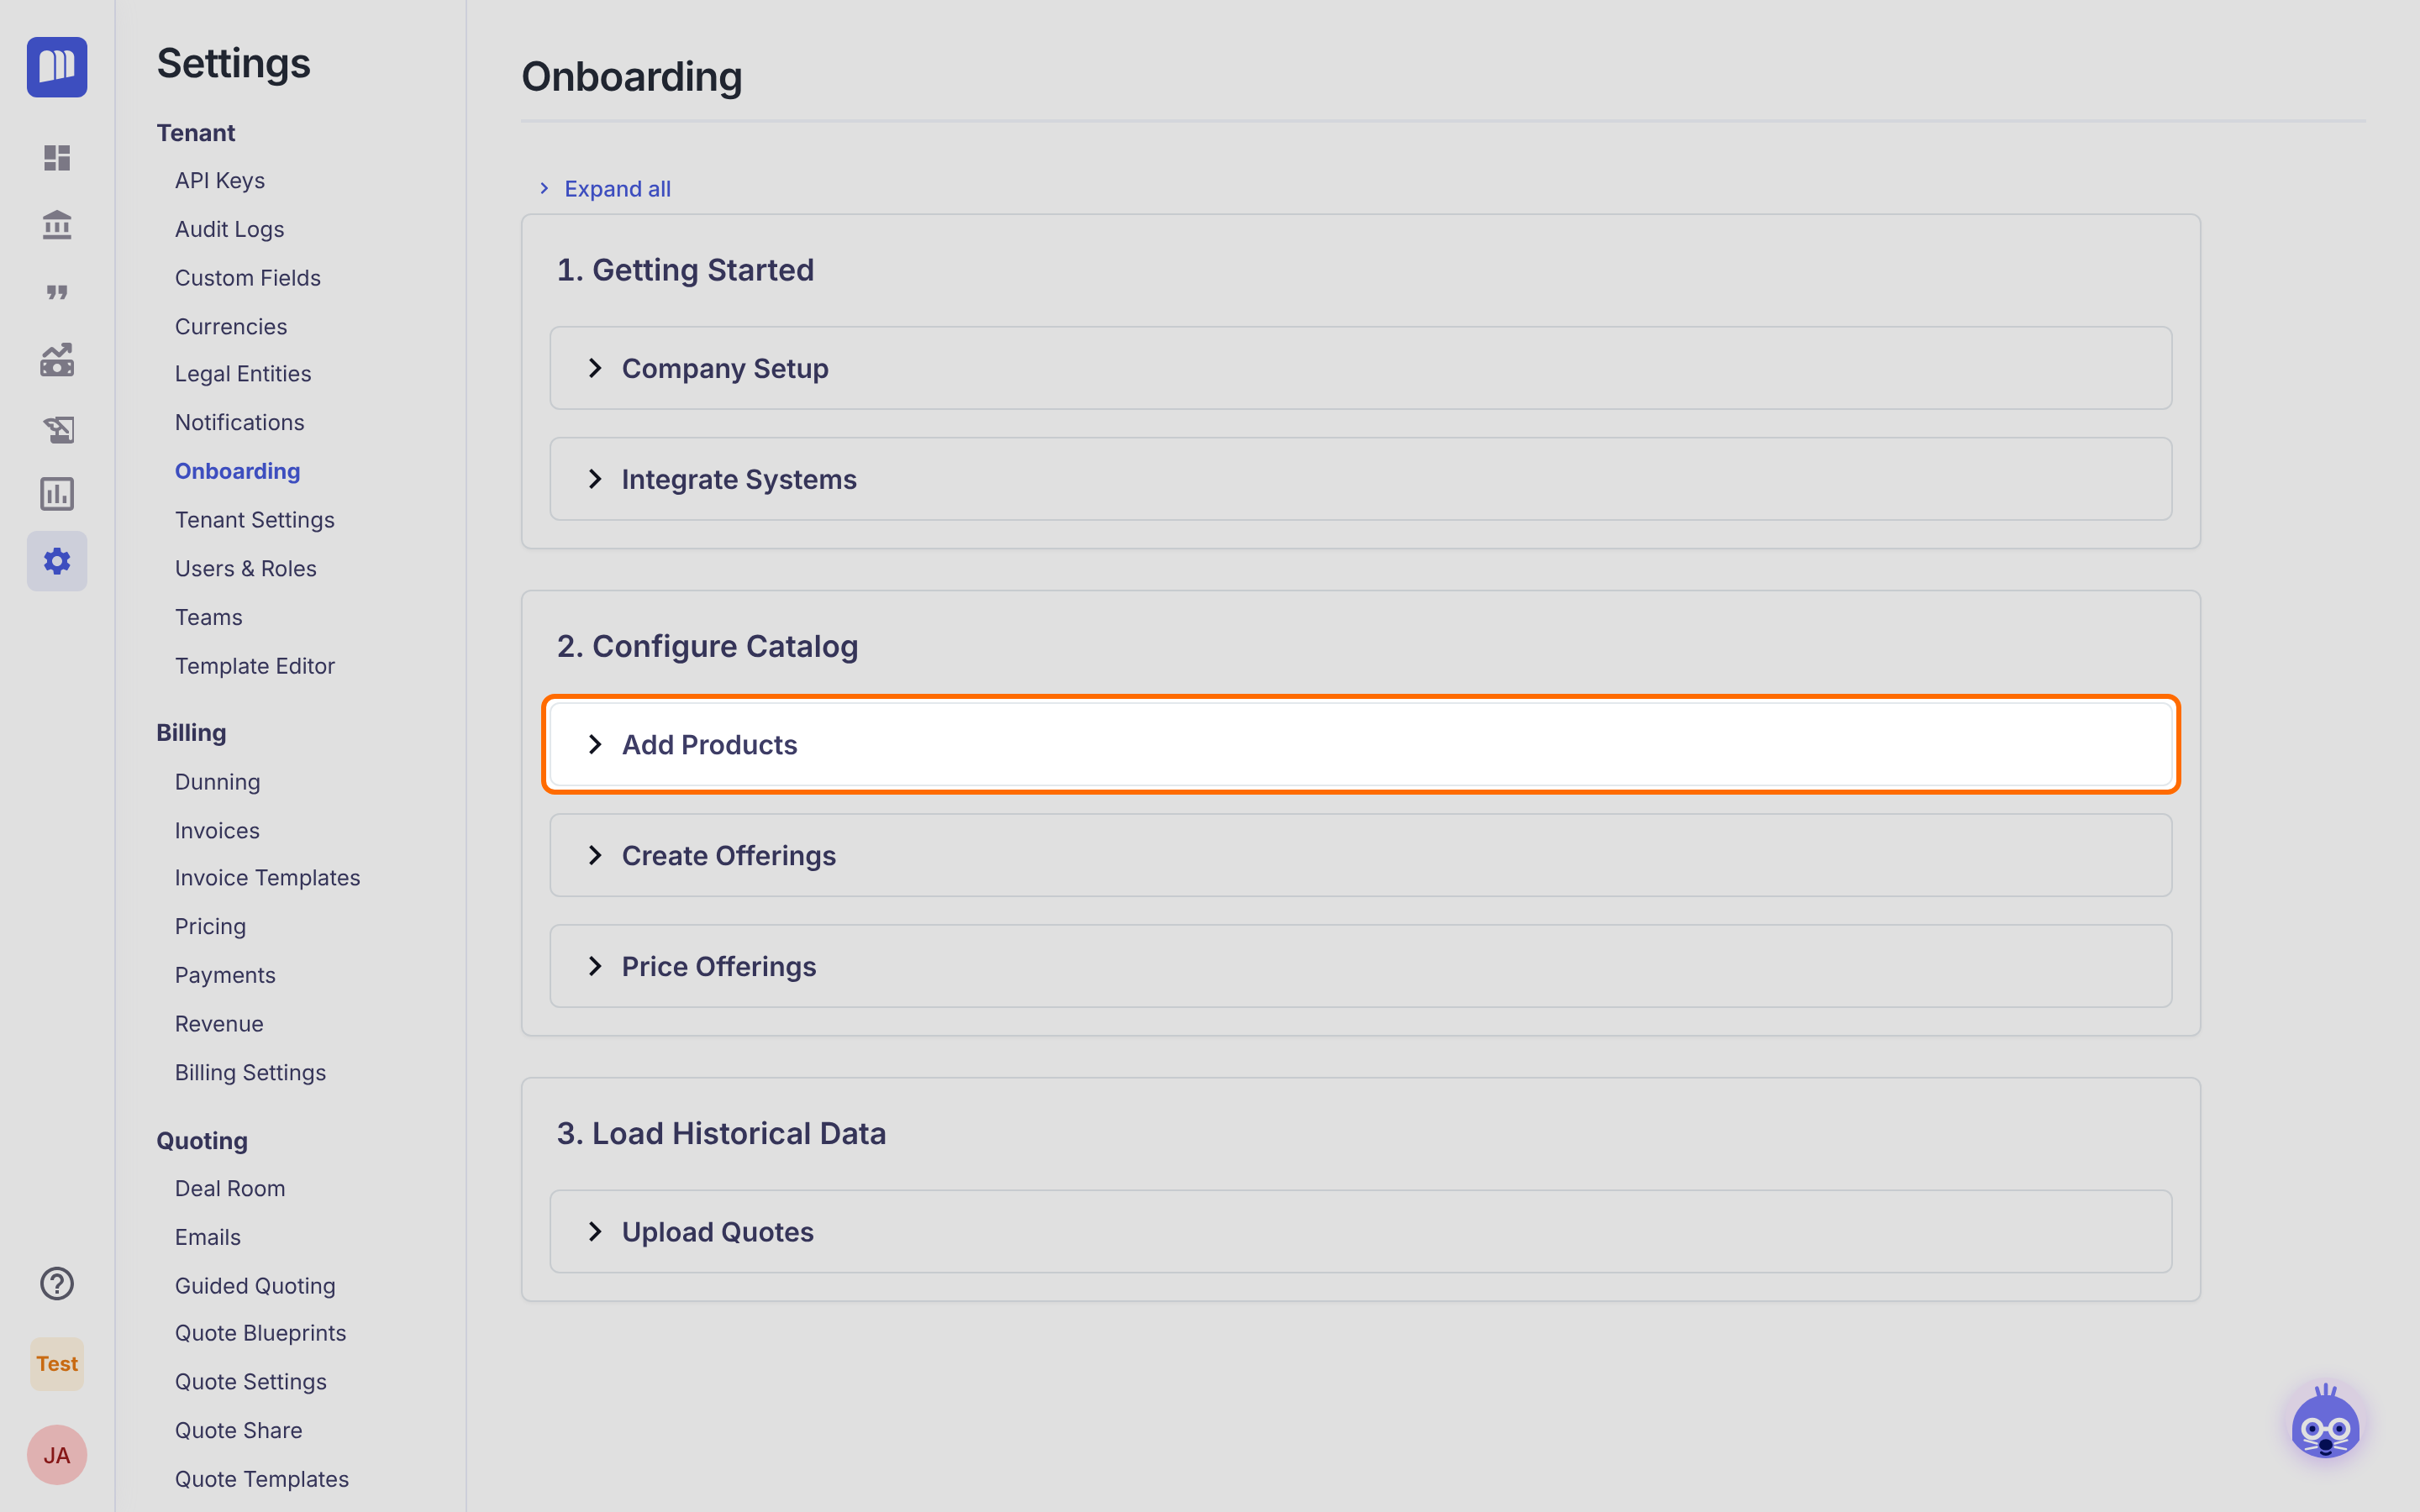The width and height of the screenshot is (2420, 1512).
Task: Open API Keys settings
Action: [x=220, y=181]
